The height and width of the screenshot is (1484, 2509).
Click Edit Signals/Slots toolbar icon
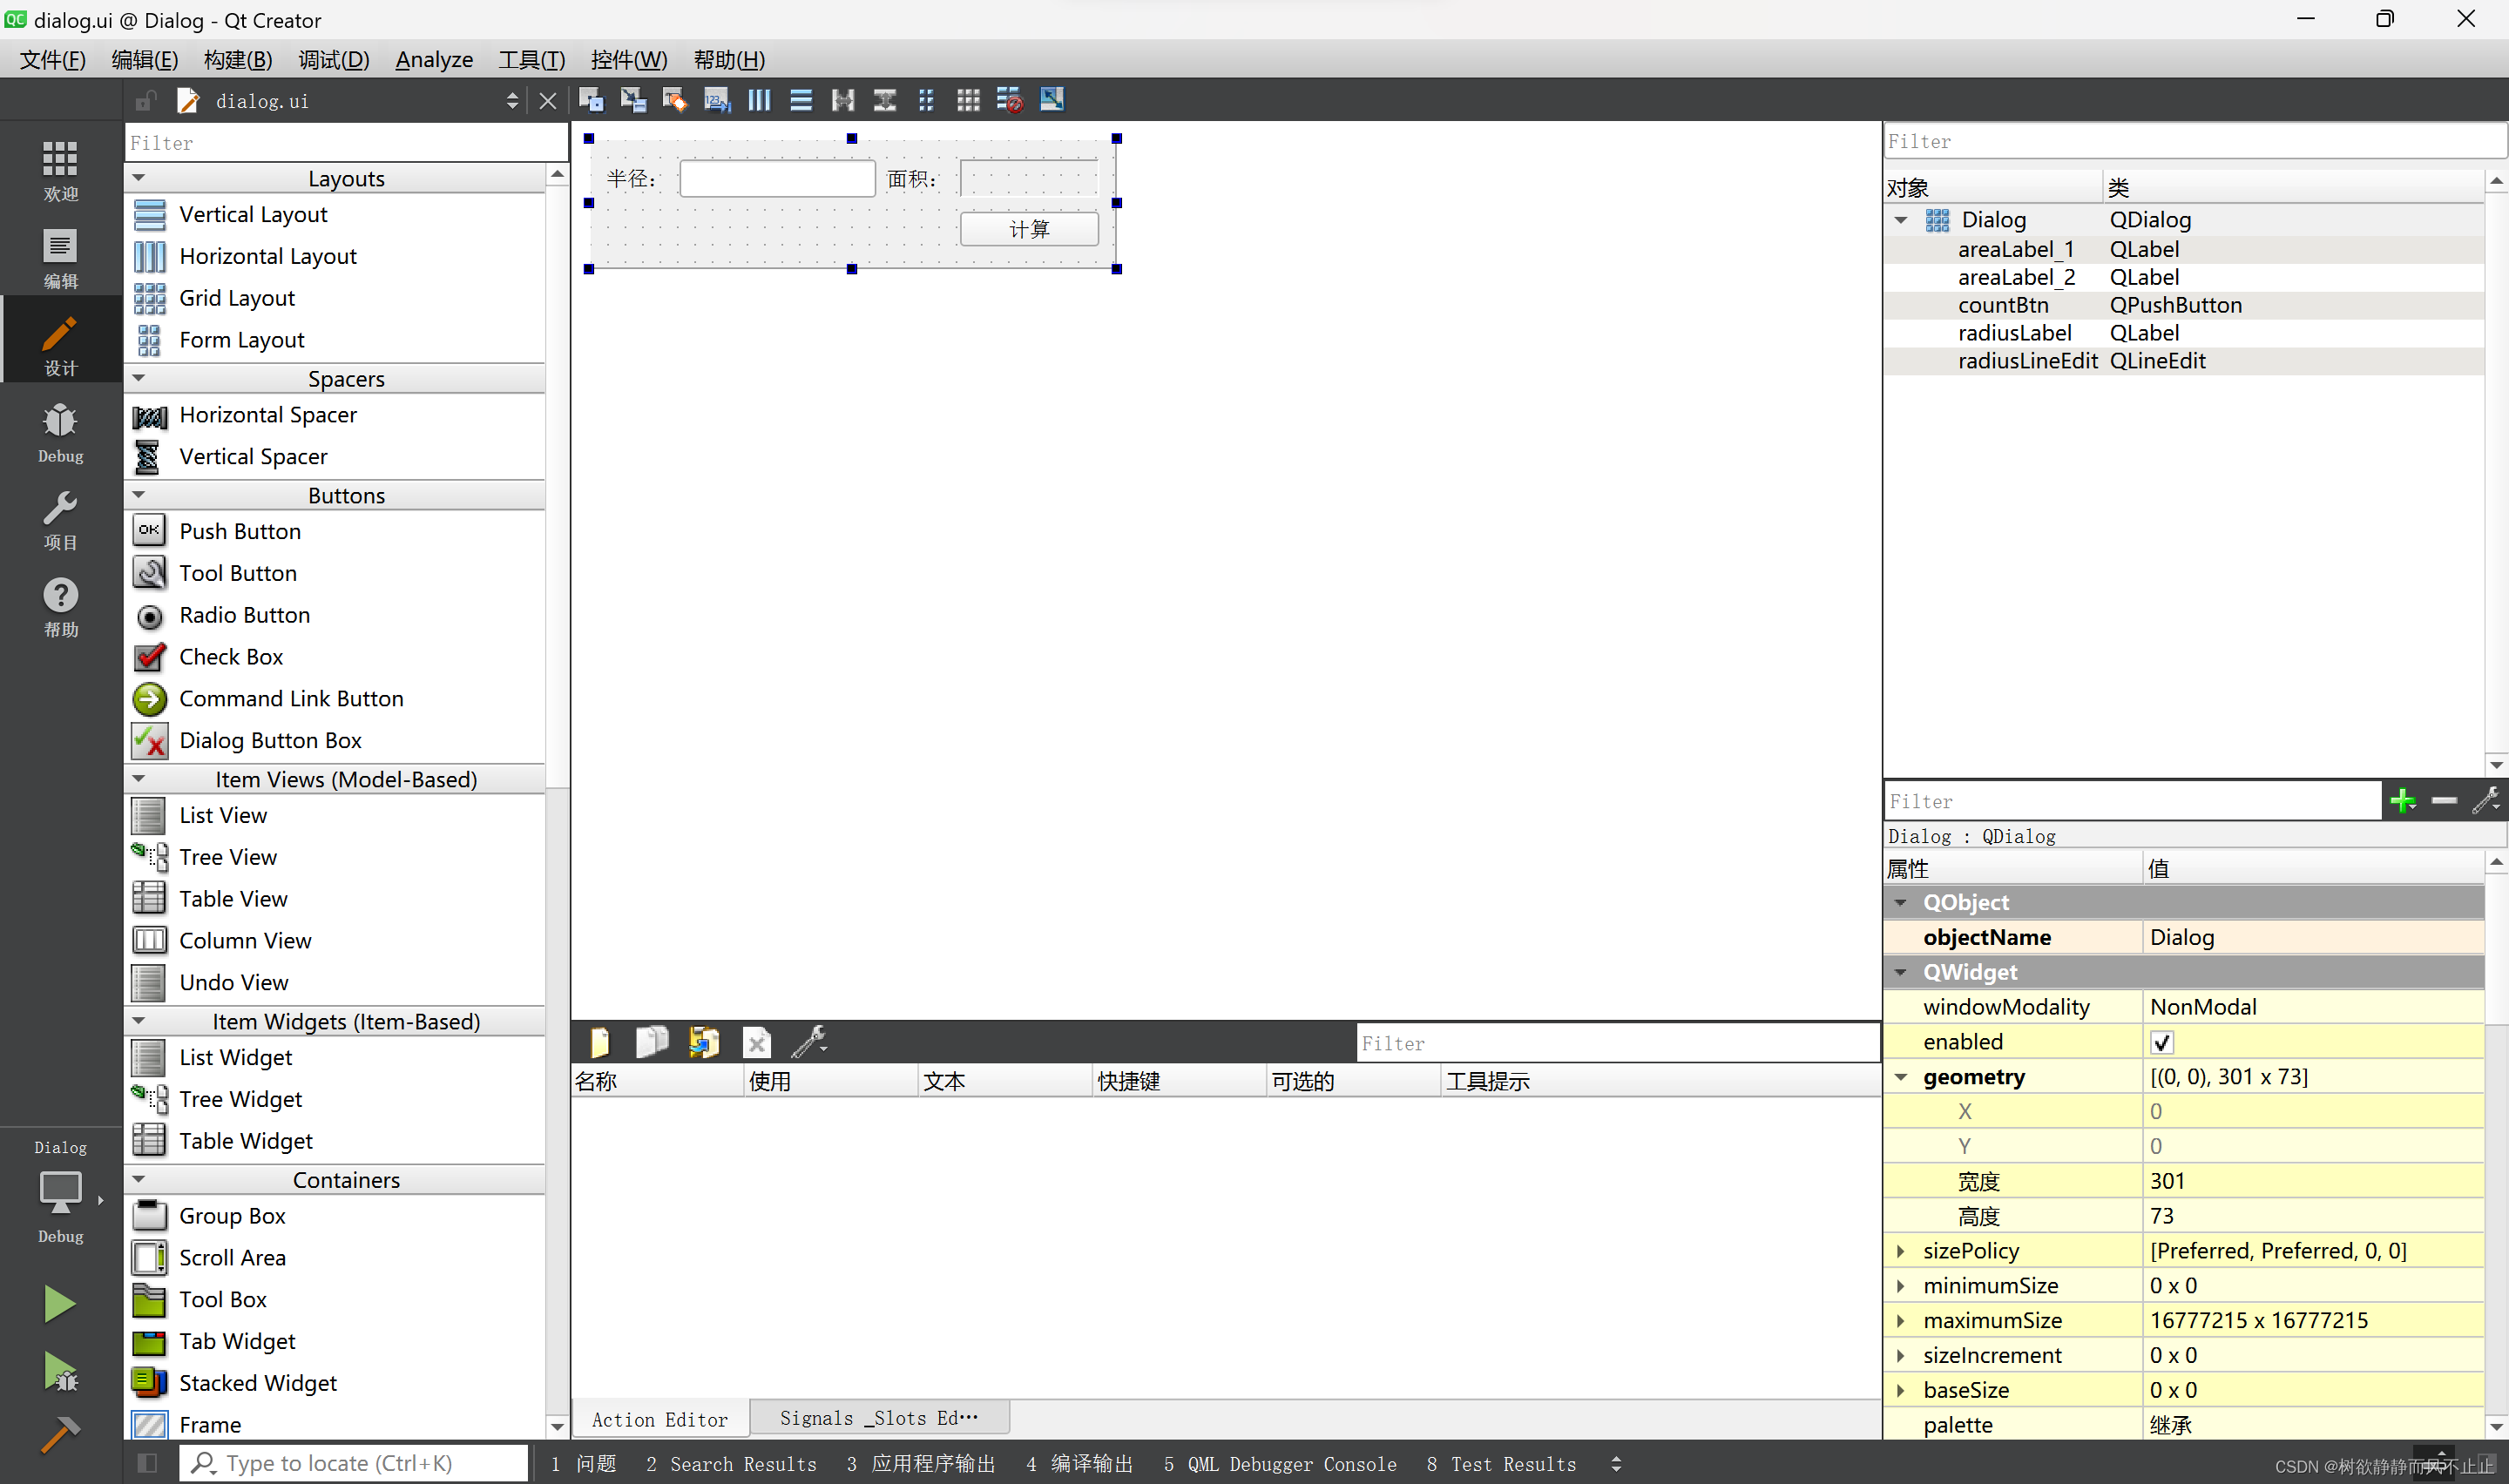[x=633, y=100]
